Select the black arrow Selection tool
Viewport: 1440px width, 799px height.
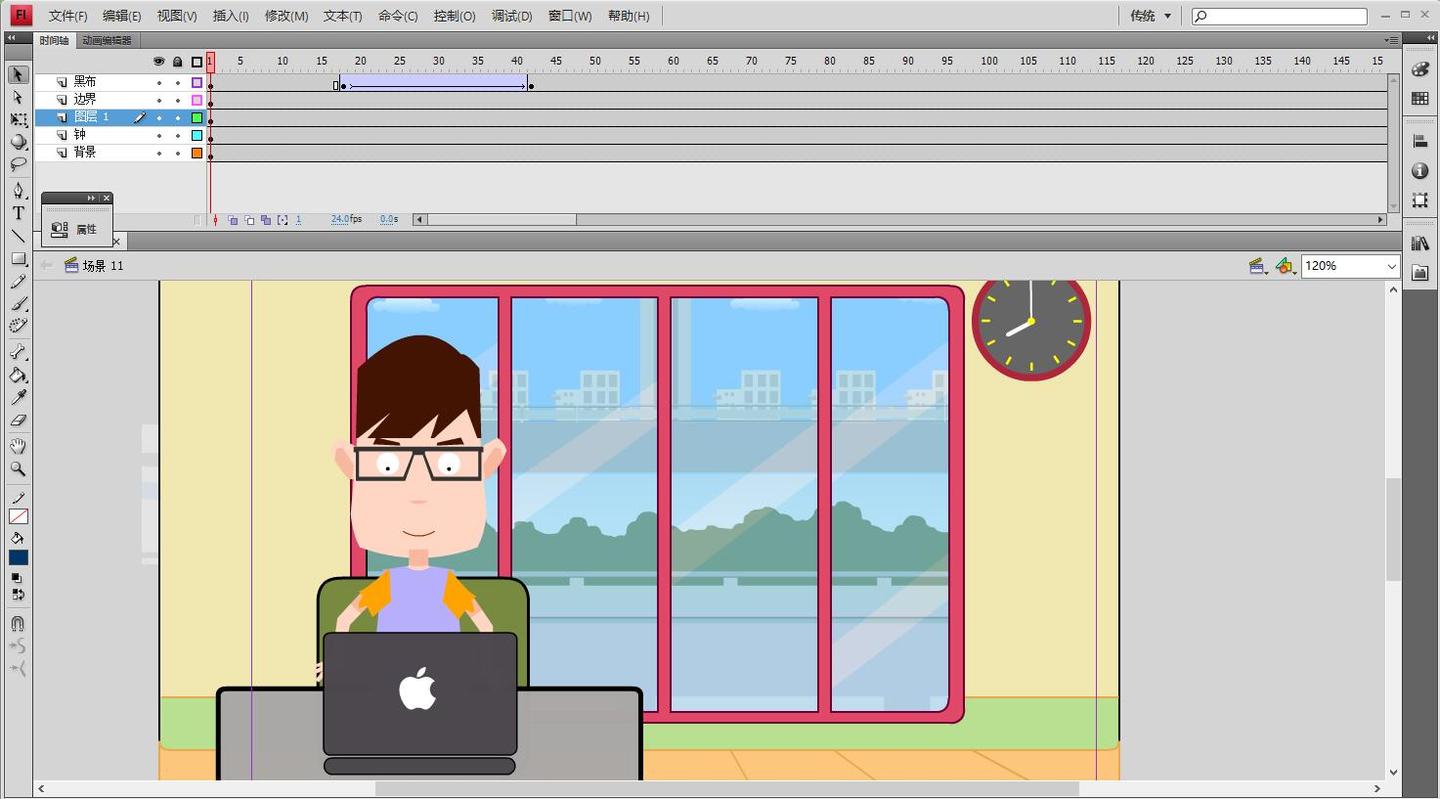18,75
